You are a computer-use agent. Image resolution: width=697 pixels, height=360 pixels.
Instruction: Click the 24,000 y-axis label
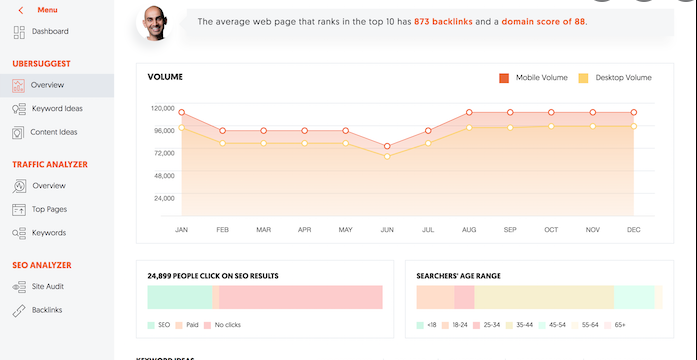pos(164,198)
